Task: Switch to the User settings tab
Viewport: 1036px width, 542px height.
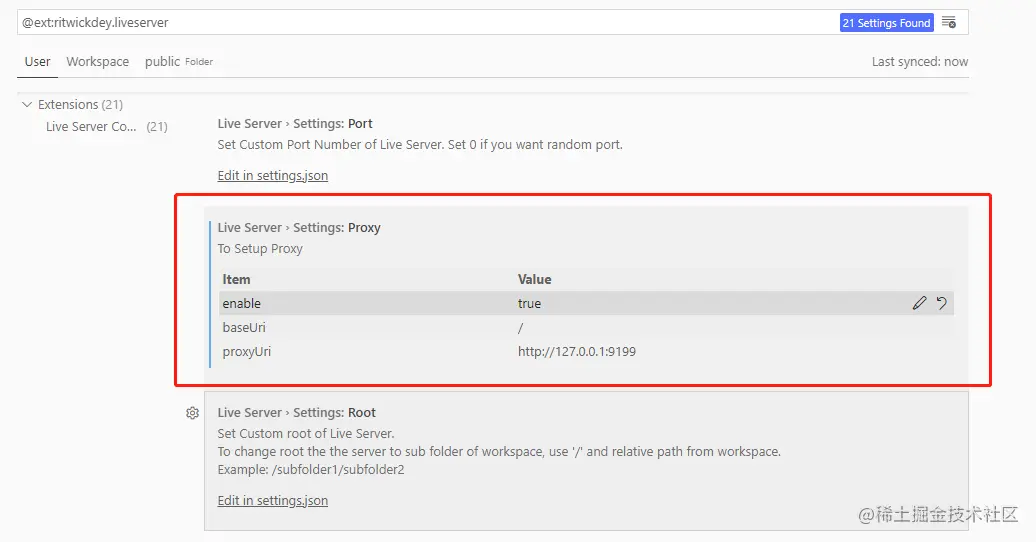Action: (x=38, y=62)
